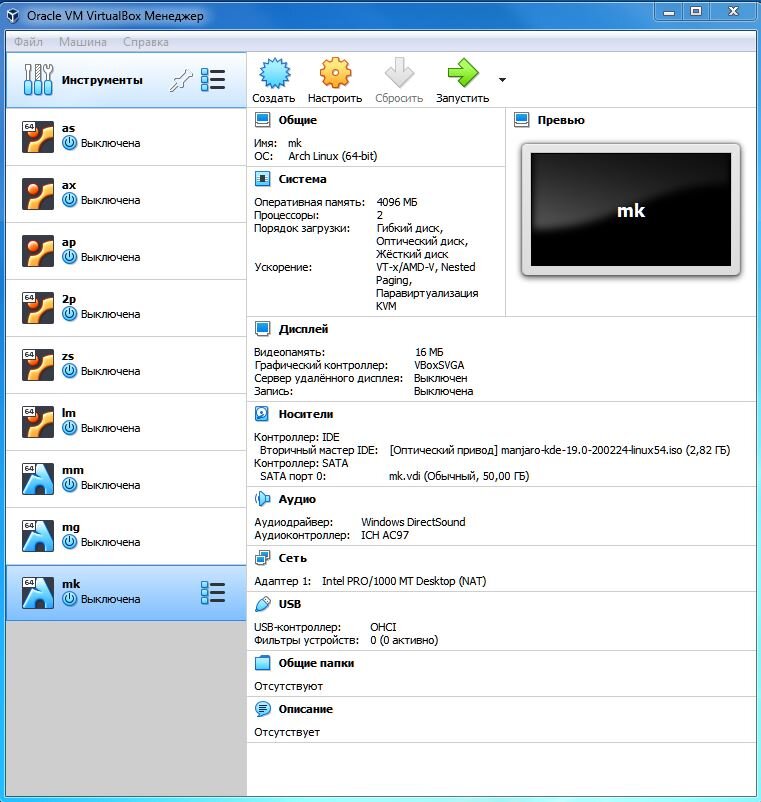Open USB section header link

289,604
